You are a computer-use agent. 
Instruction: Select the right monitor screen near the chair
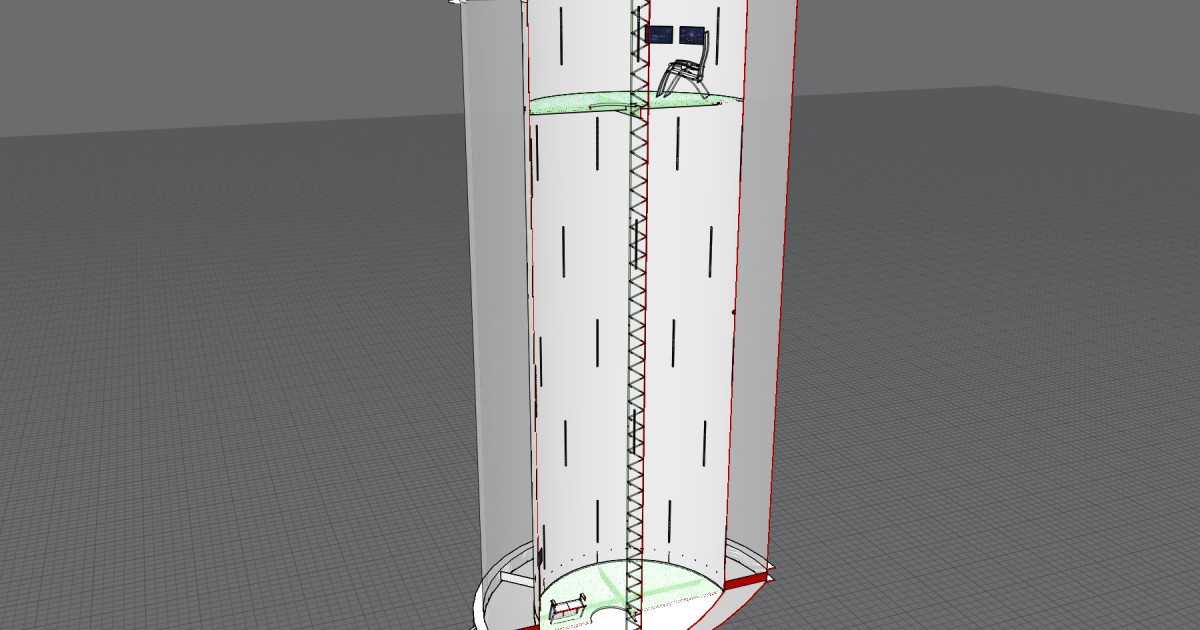pyautogui.click(x=691, y=34)
